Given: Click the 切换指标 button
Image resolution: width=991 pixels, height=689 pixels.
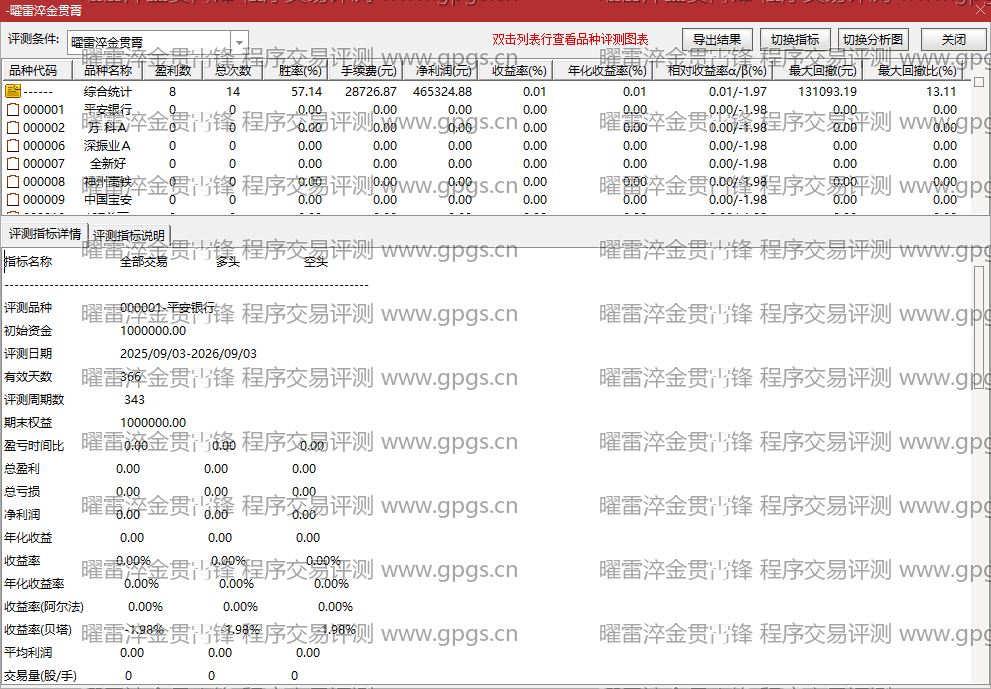Looking at the screenshot, I should [795, 39].
